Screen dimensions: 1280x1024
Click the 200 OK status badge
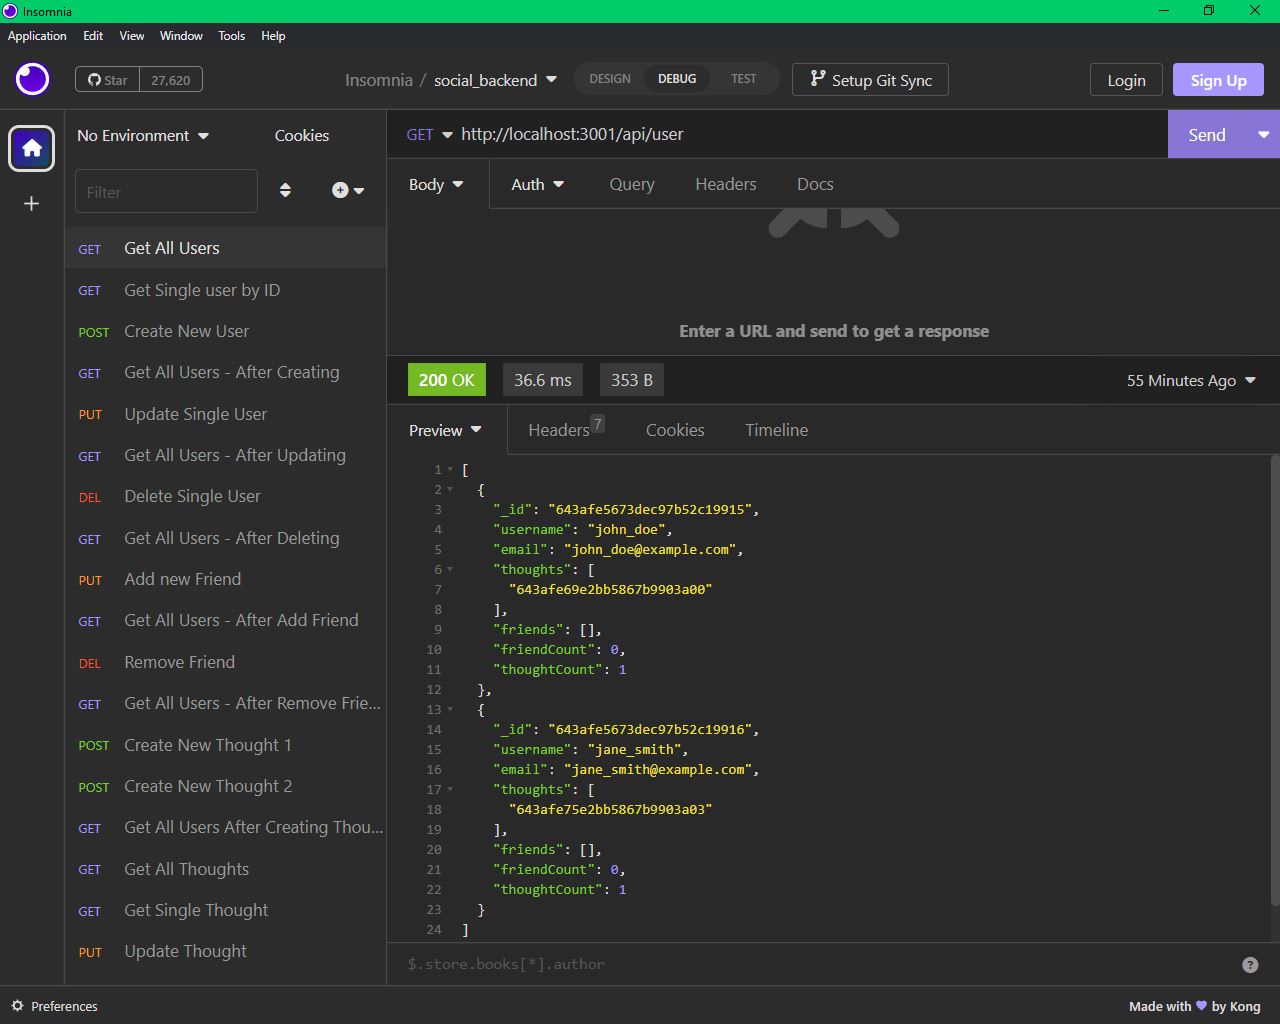447,380
